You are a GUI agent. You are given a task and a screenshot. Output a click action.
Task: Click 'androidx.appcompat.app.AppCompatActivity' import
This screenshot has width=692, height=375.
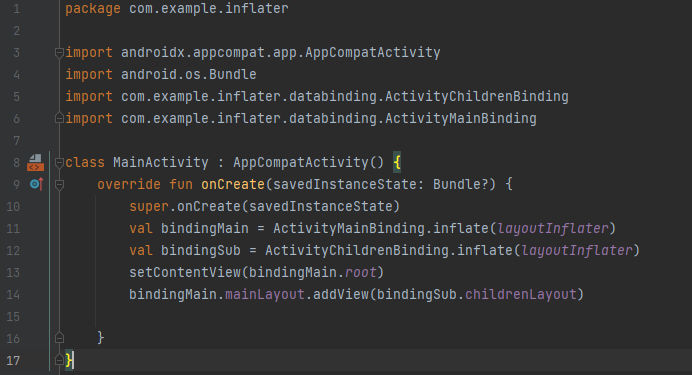[281, 52]
